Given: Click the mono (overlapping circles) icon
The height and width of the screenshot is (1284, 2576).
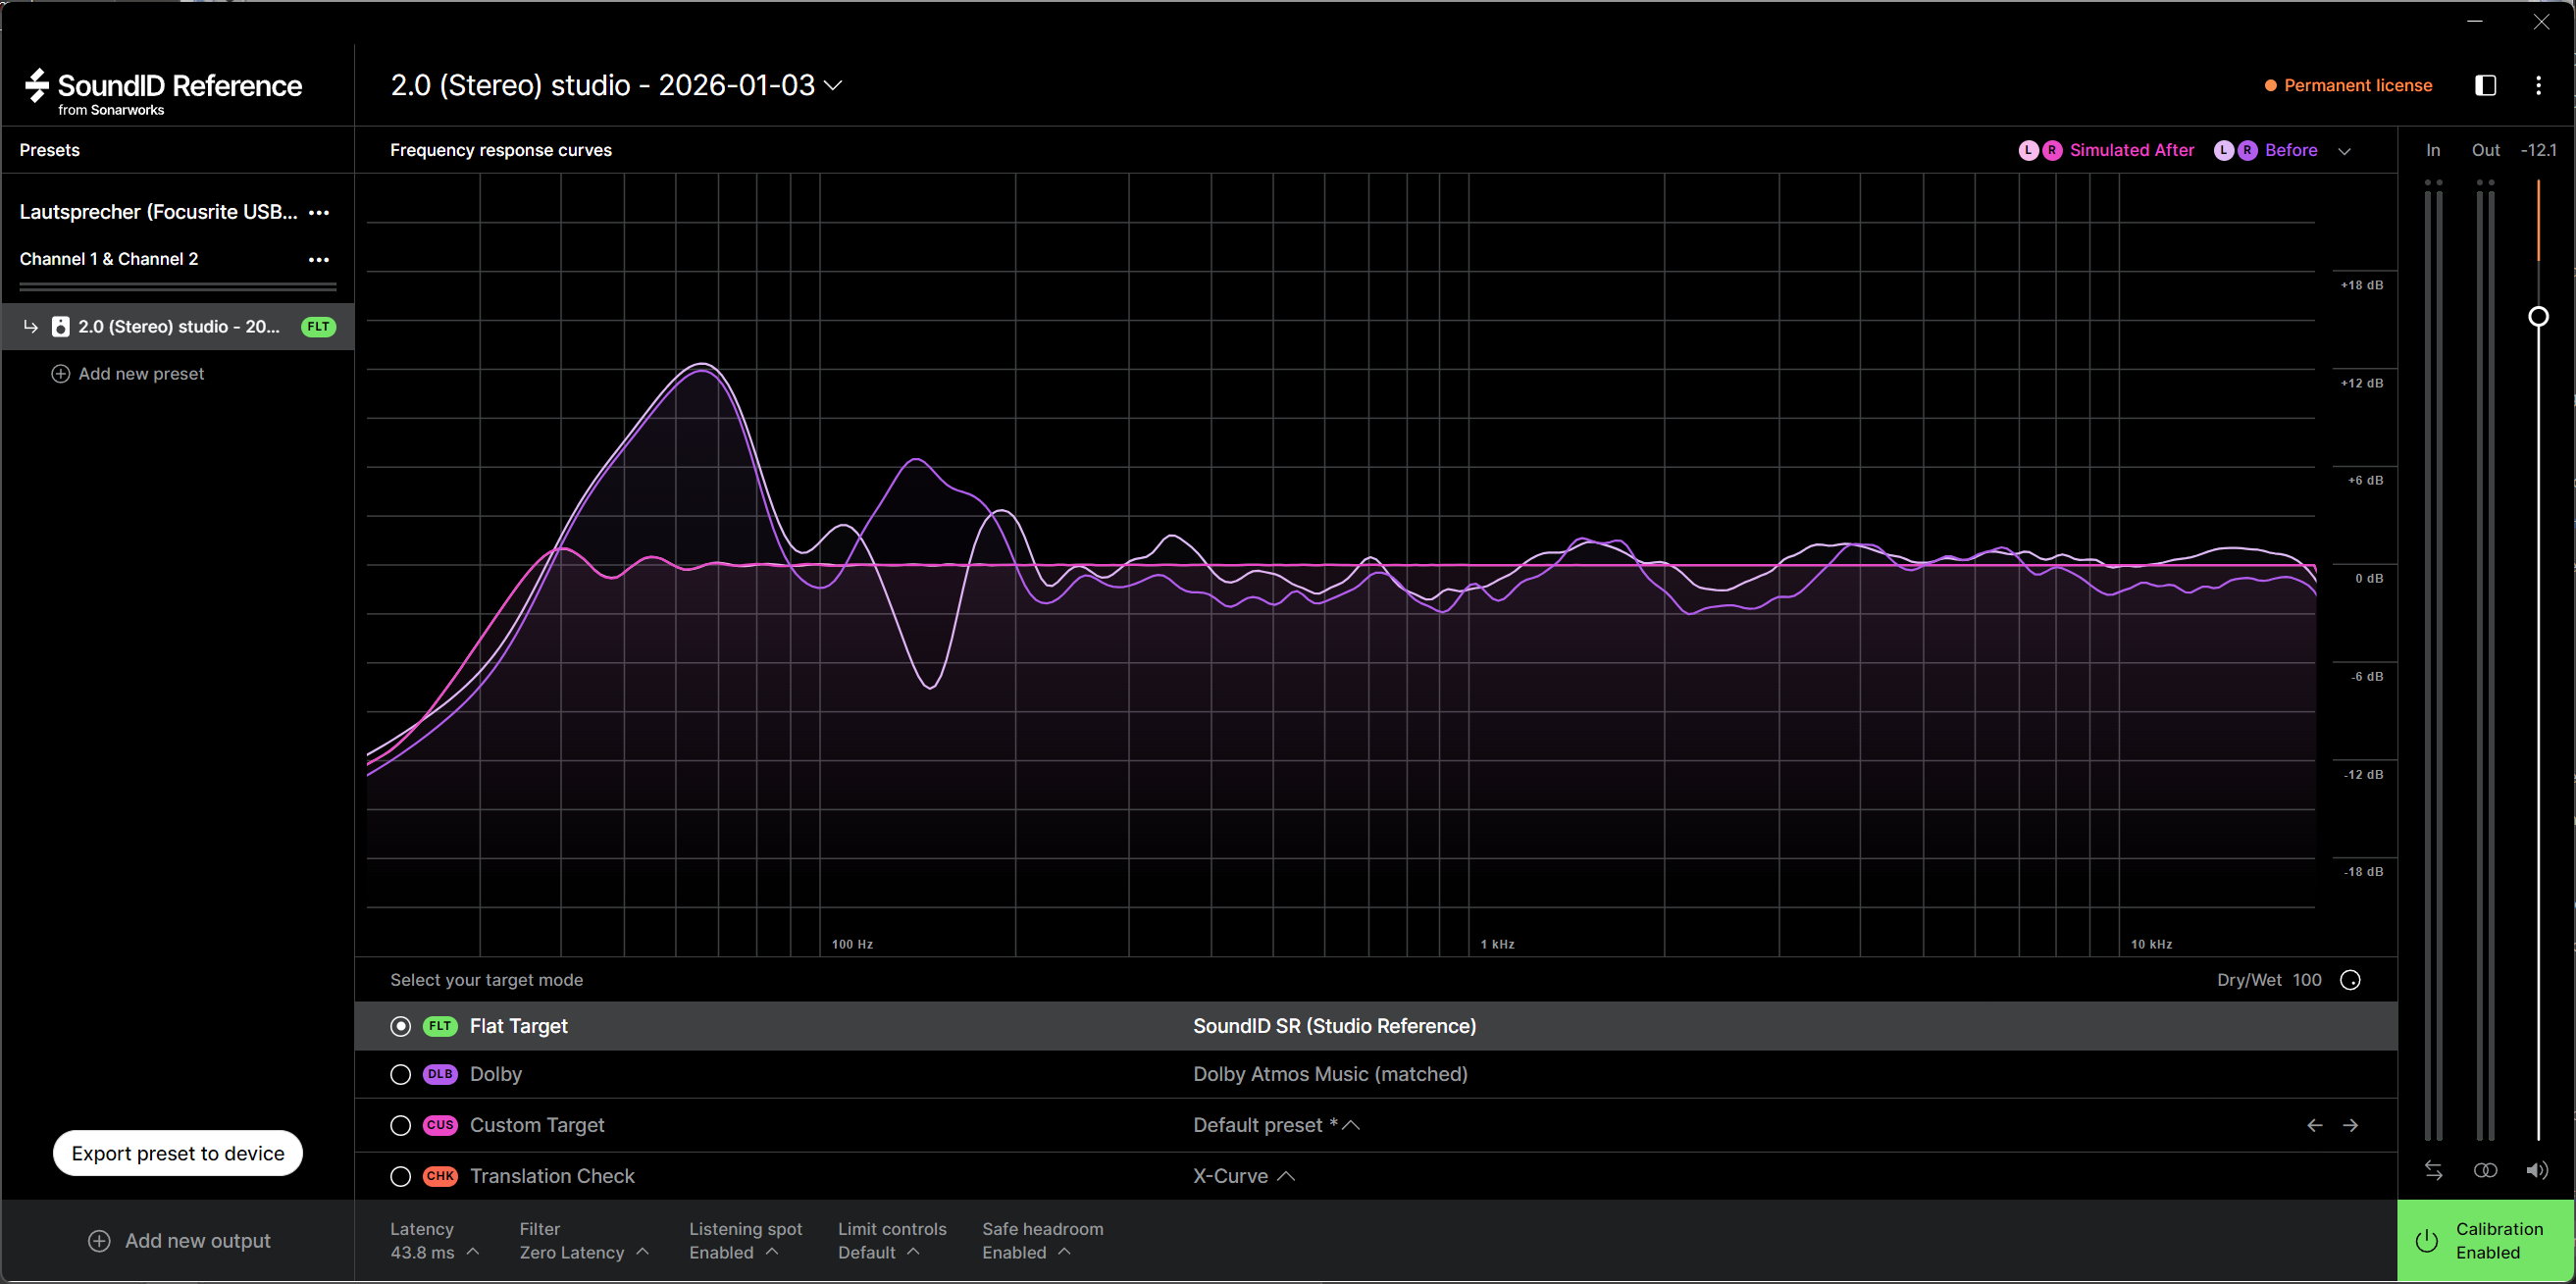Looking at the screenshot, I should 2485,1170.
